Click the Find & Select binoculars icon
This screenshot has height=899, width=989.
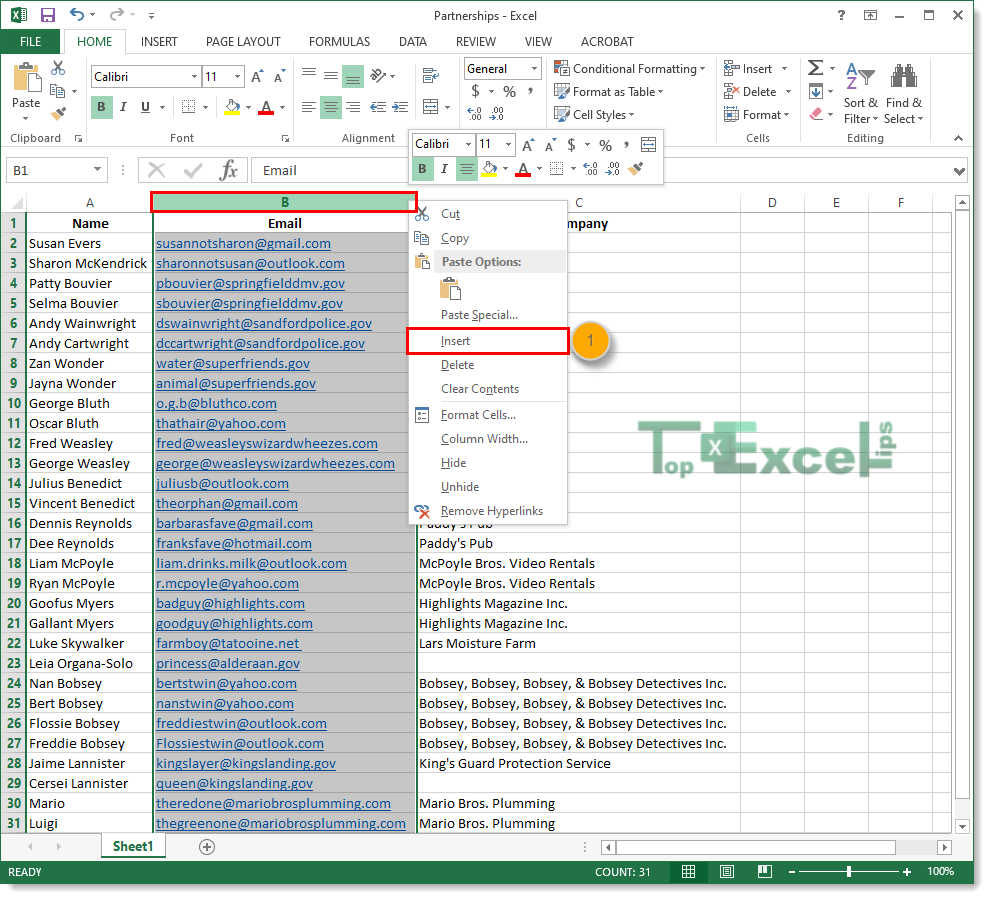pyautogui.click(x=904, y=76)
